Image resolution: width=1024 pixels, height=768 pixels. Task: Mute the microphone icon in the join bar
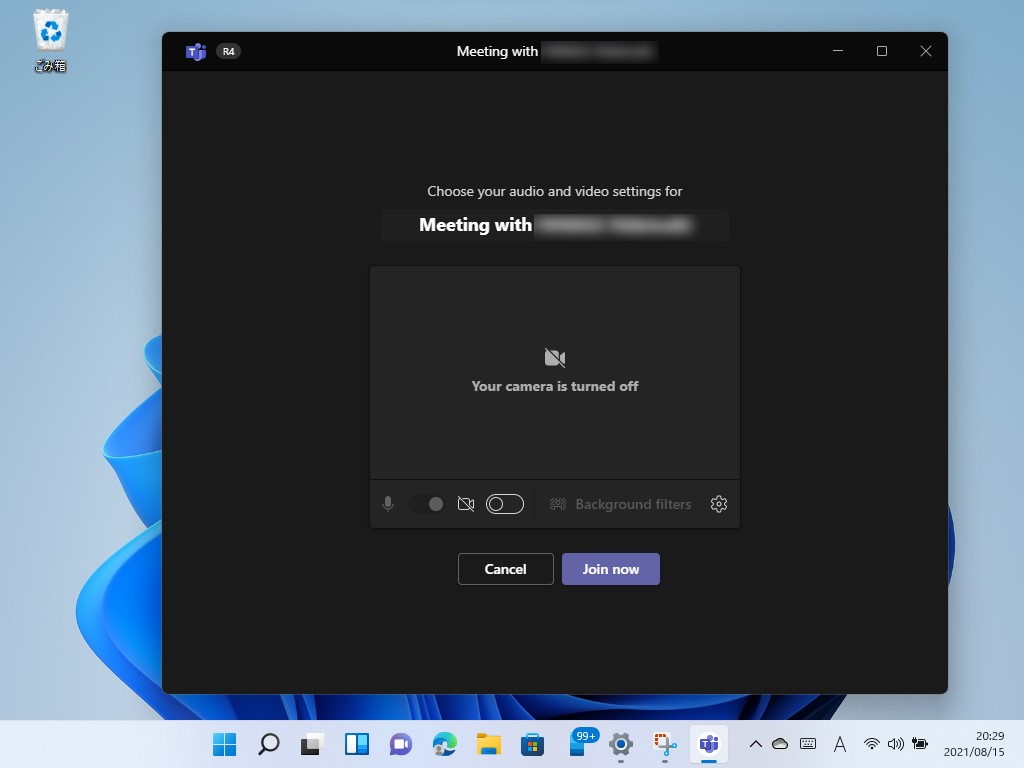click(x=388, y=503)
